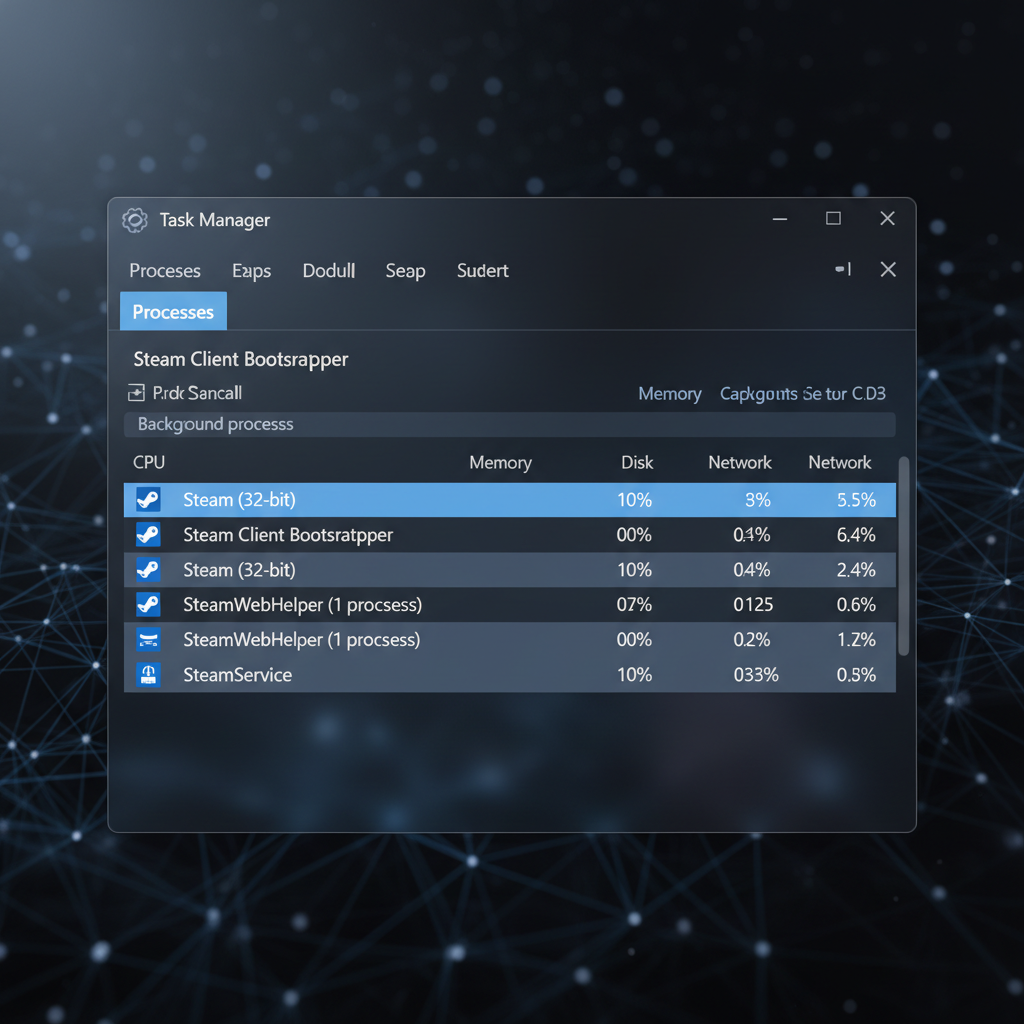The image size is (1024, 1024).
Task: Click the 6.4% network value
Action: pos(856,535)
